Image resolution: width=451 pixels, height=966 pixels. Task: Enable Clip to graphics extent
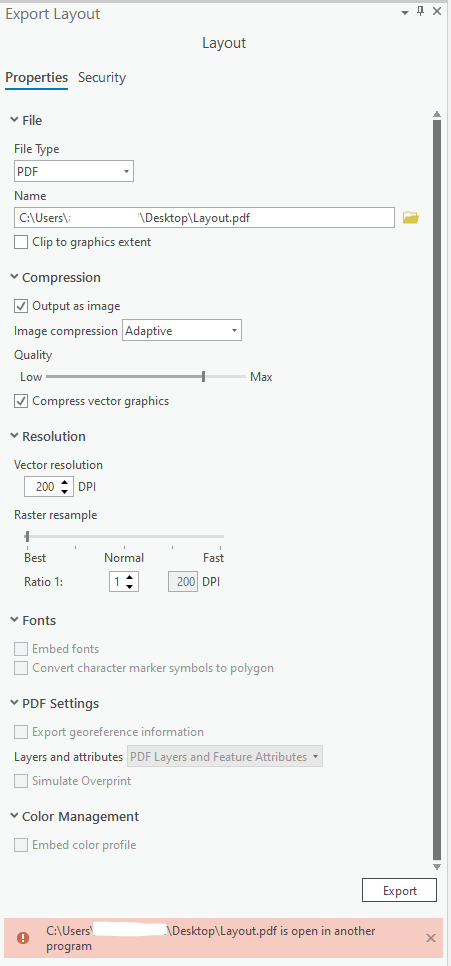[21, 243]
